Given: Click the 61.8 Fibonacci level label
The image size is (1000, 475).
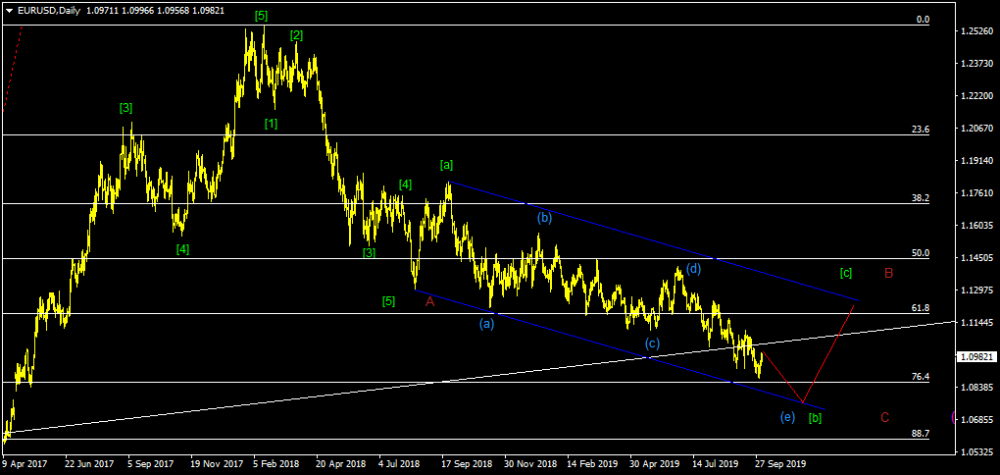Looking at the screenshot, I should pyautogui.click(x=922, y=308).
